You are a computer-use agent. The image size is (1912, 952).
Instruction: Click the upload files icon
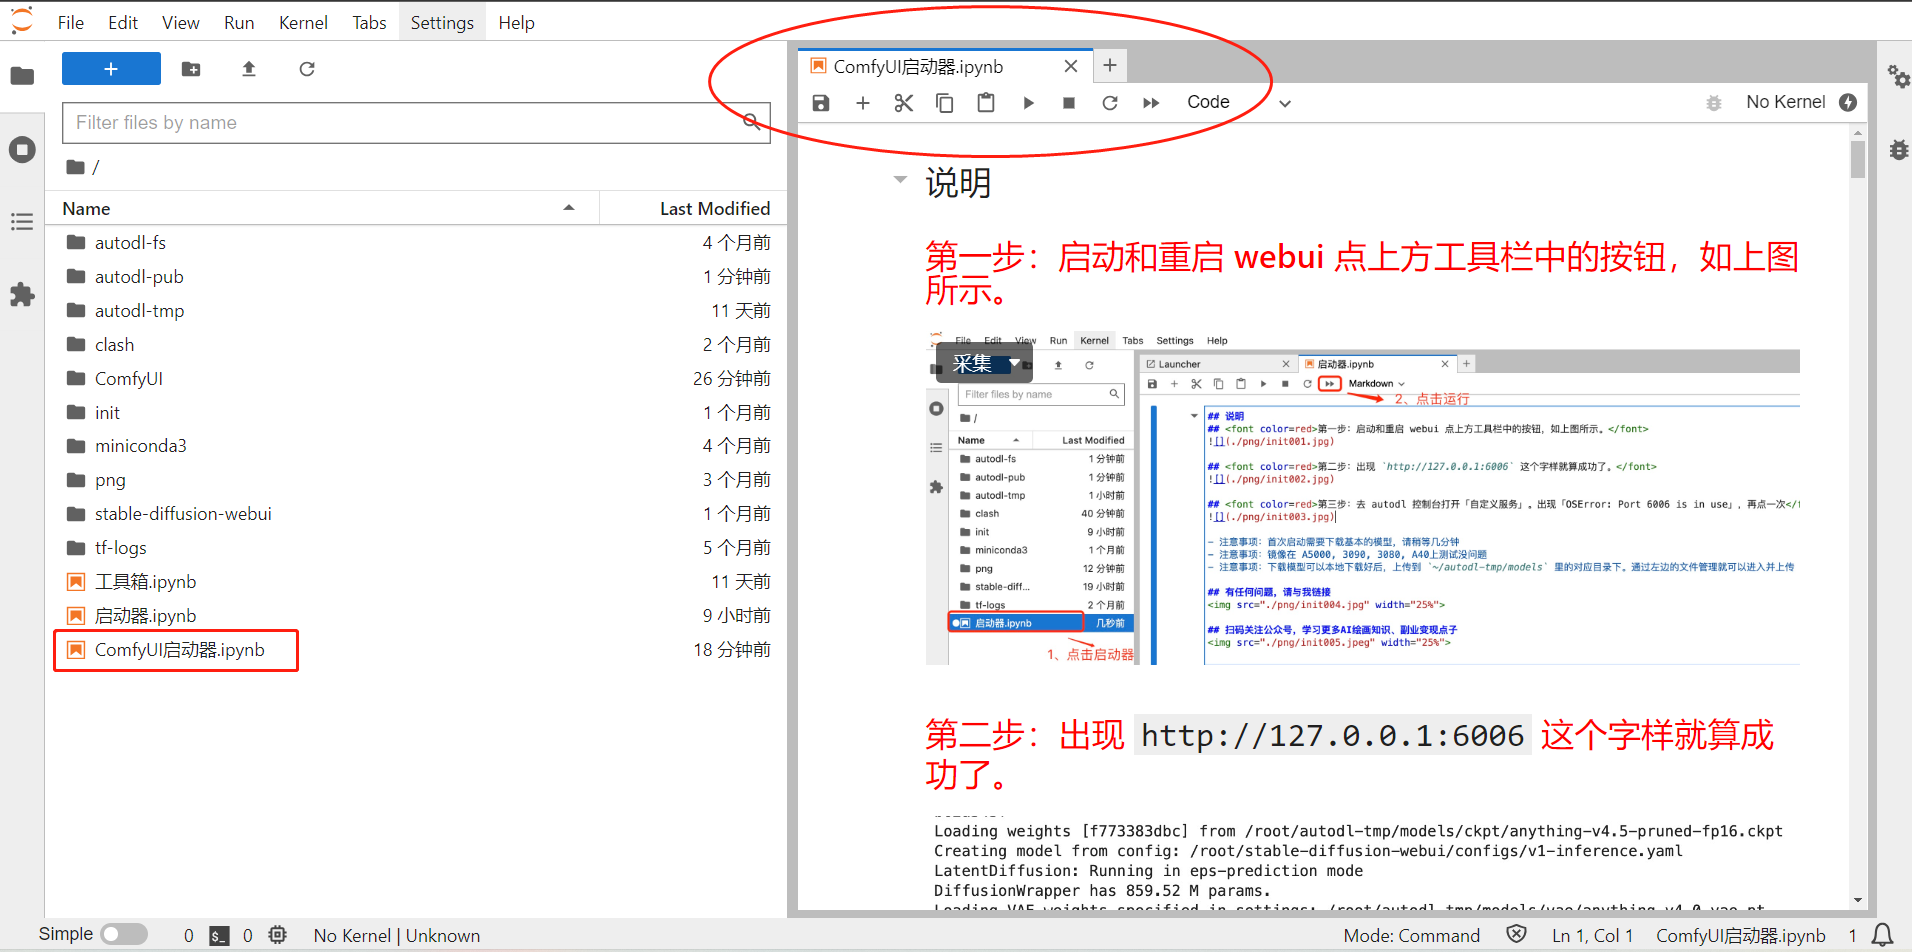[x=249, y=69]
